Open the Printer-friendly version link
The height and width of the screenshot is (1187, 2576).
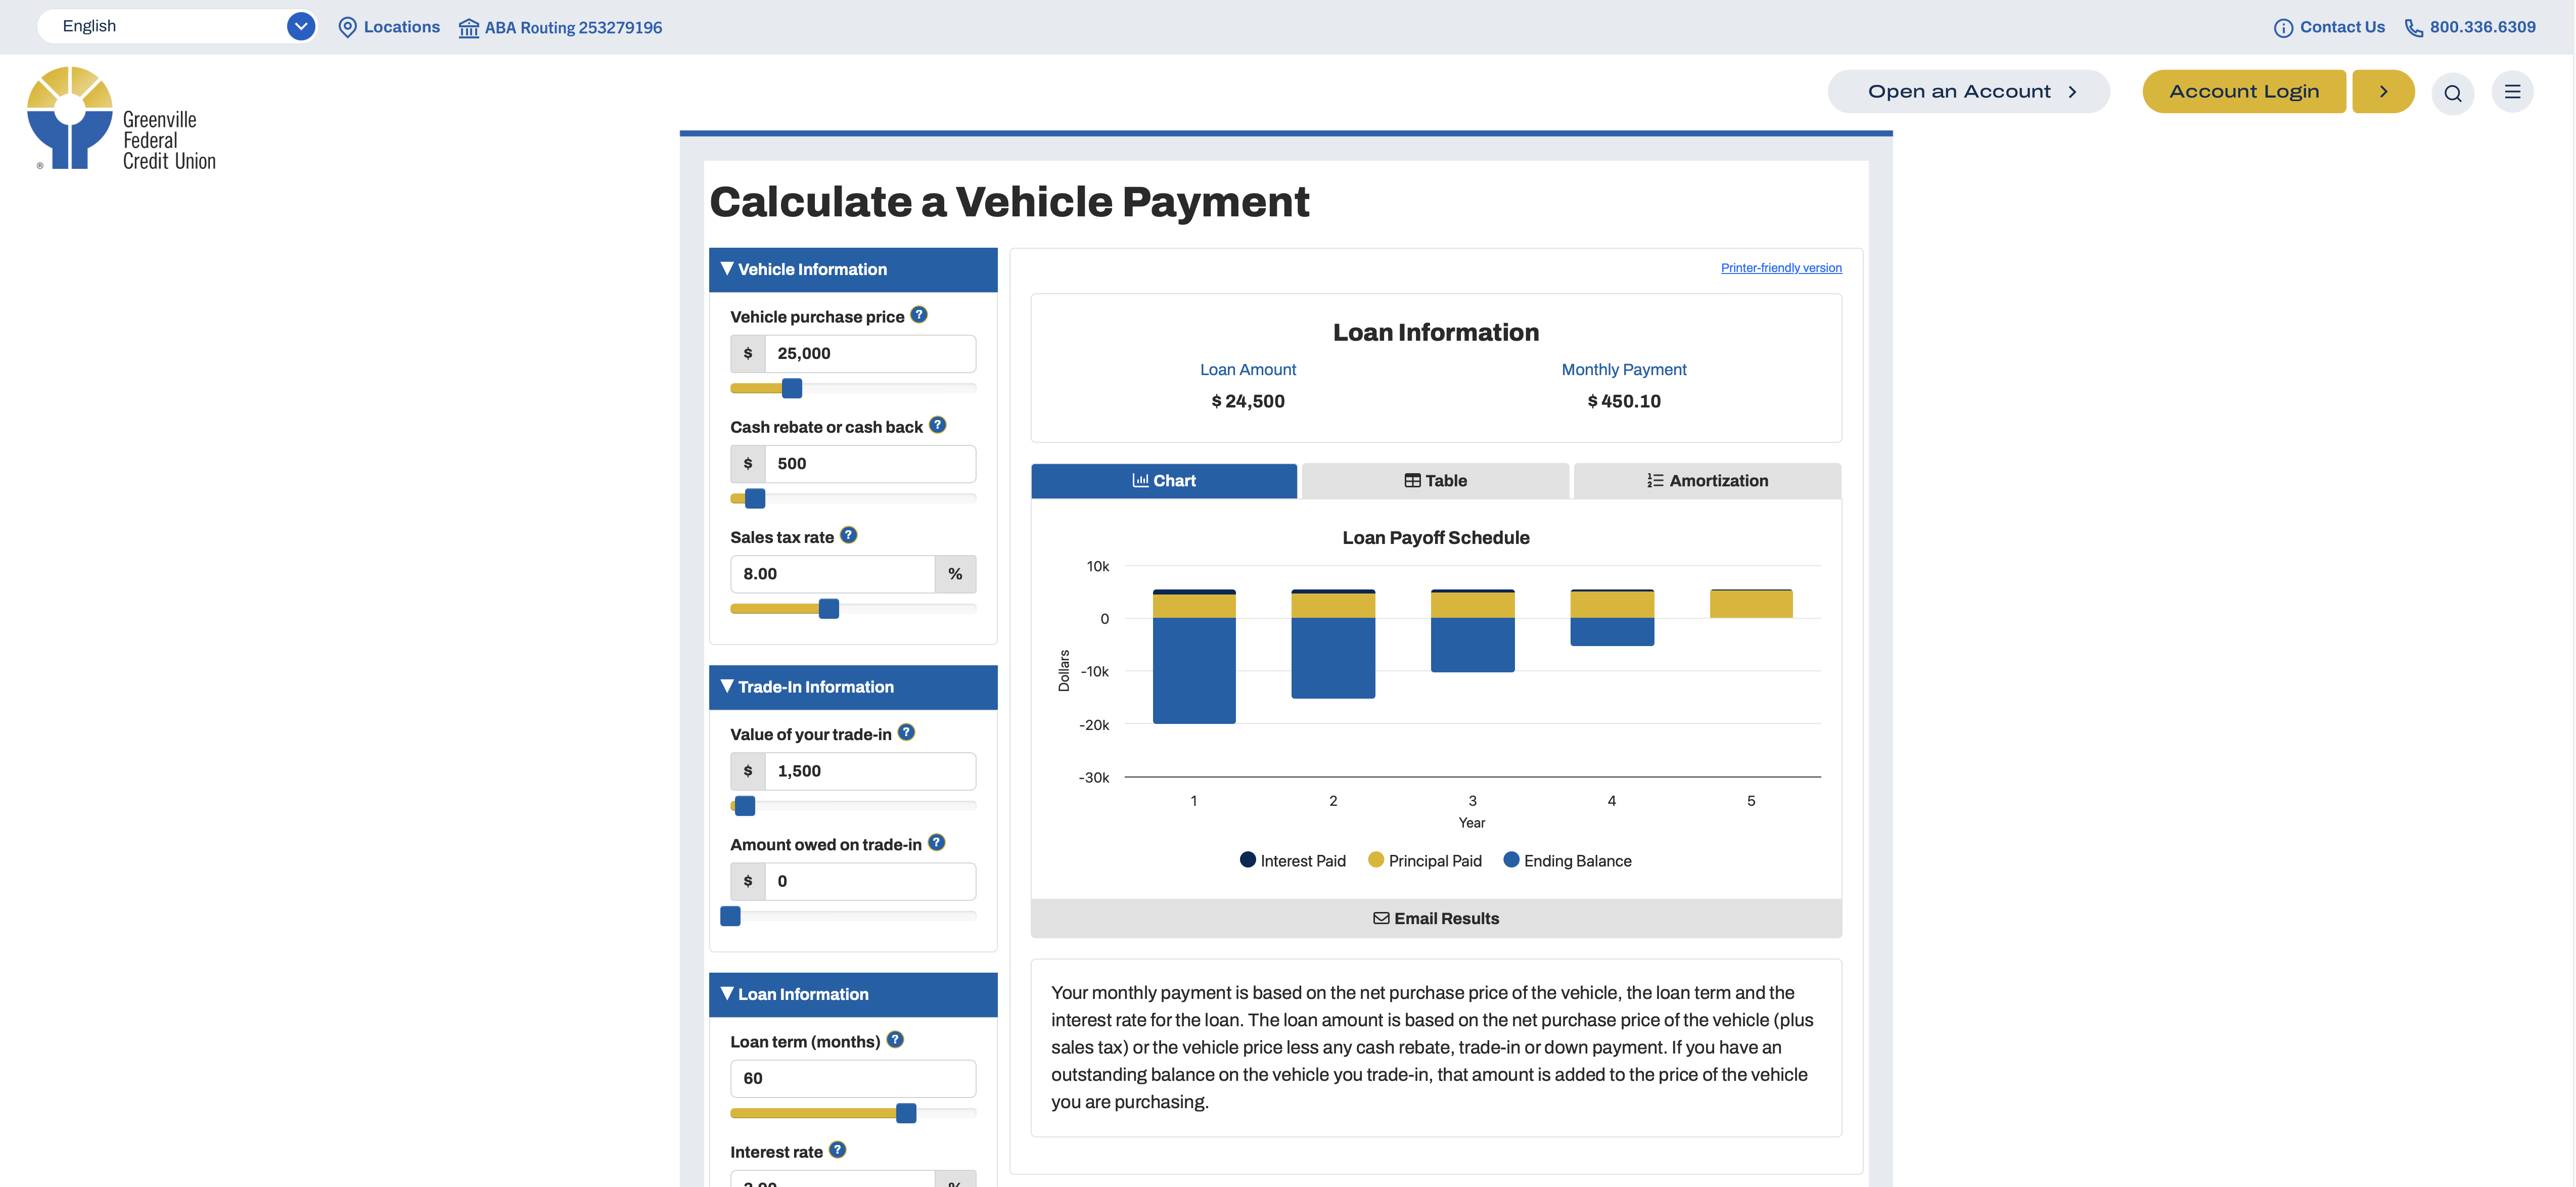1780,268
